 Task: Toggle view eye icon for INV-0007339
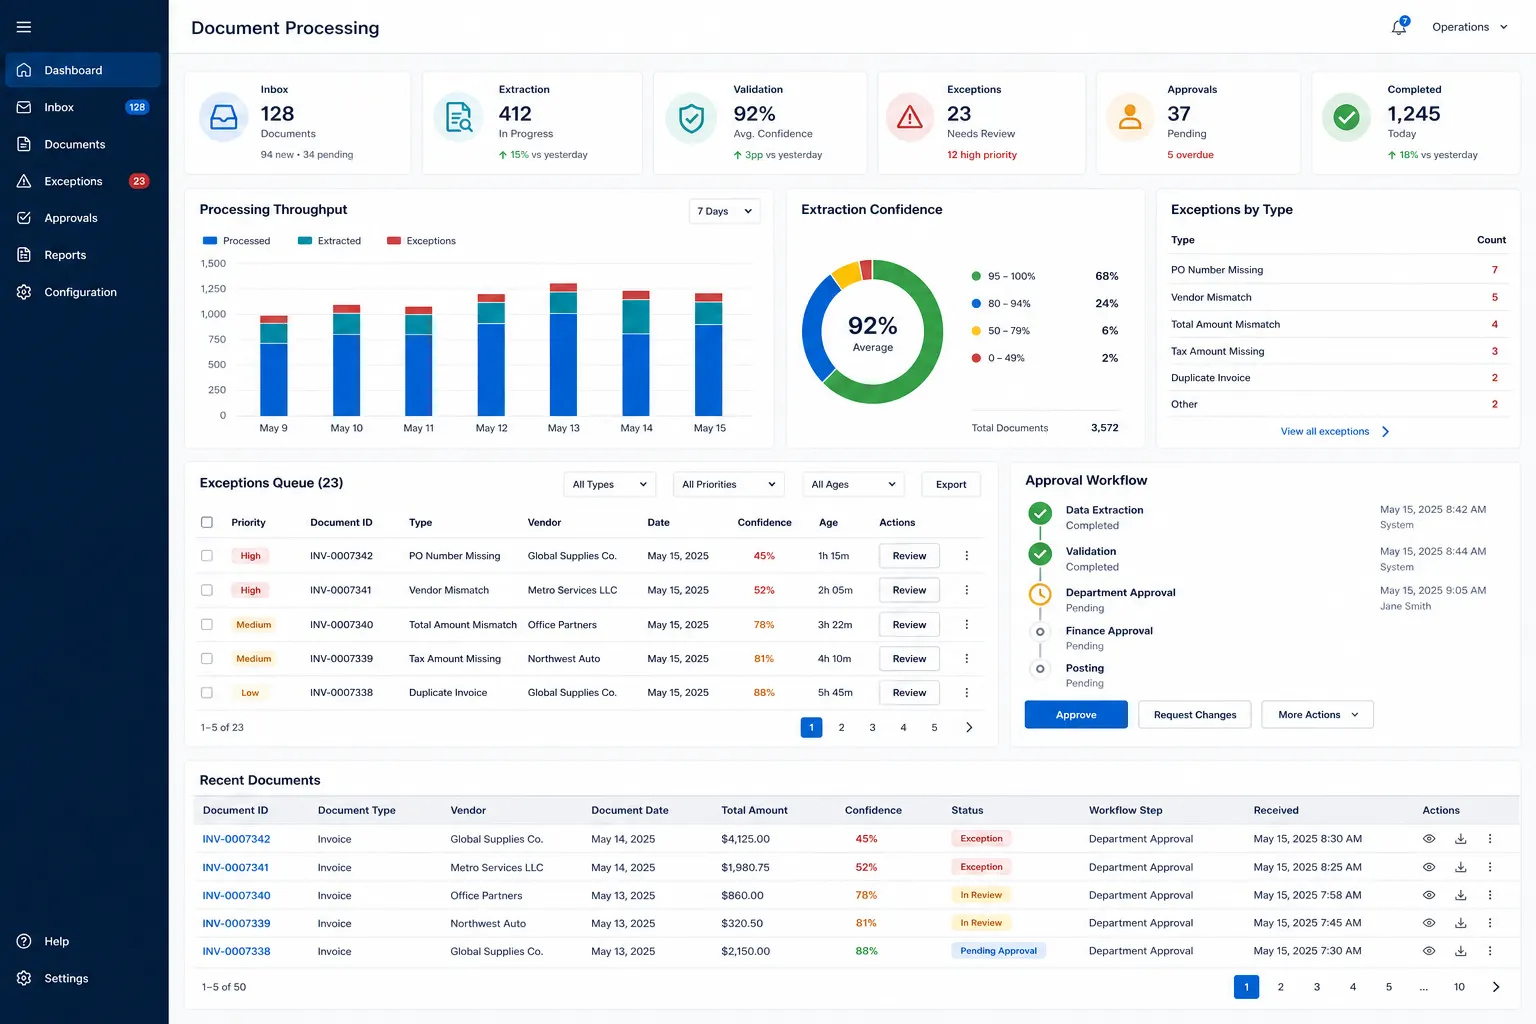tap(1429, 923)
